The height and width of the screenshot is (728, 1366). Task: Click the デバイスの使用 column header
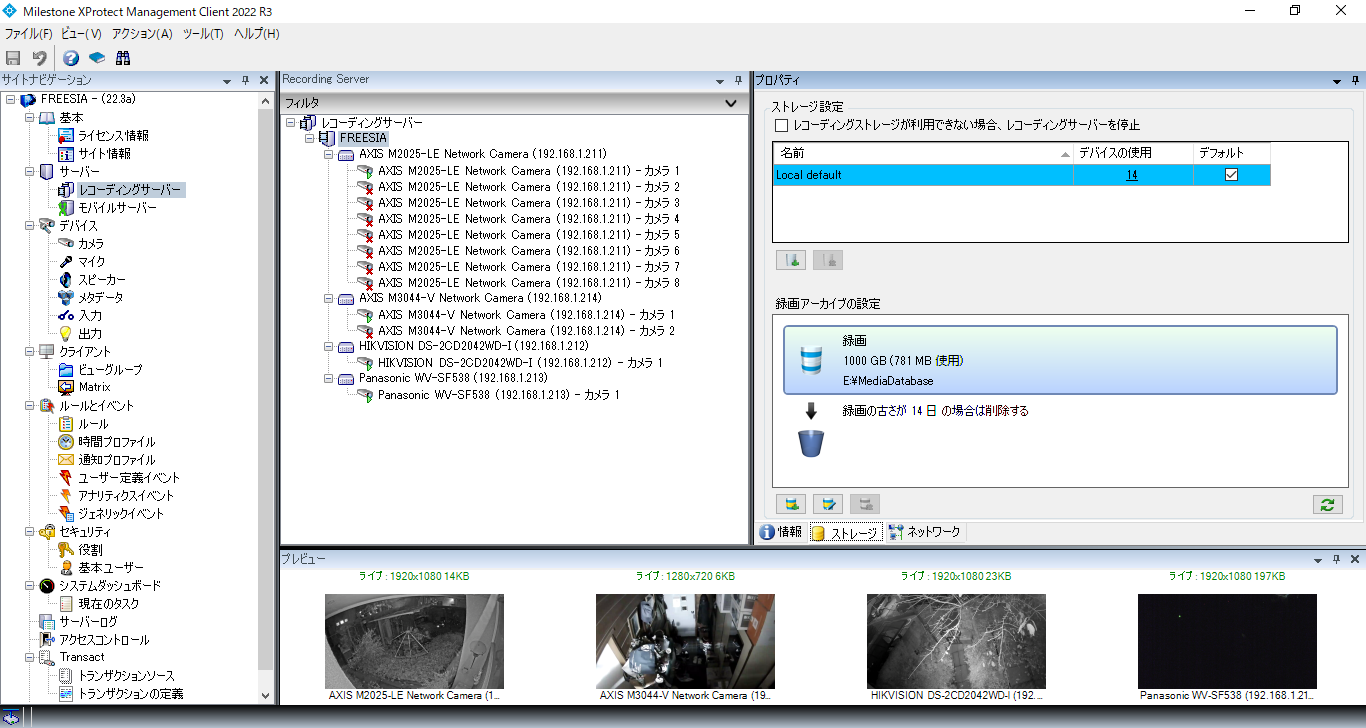coord(1133,153)
